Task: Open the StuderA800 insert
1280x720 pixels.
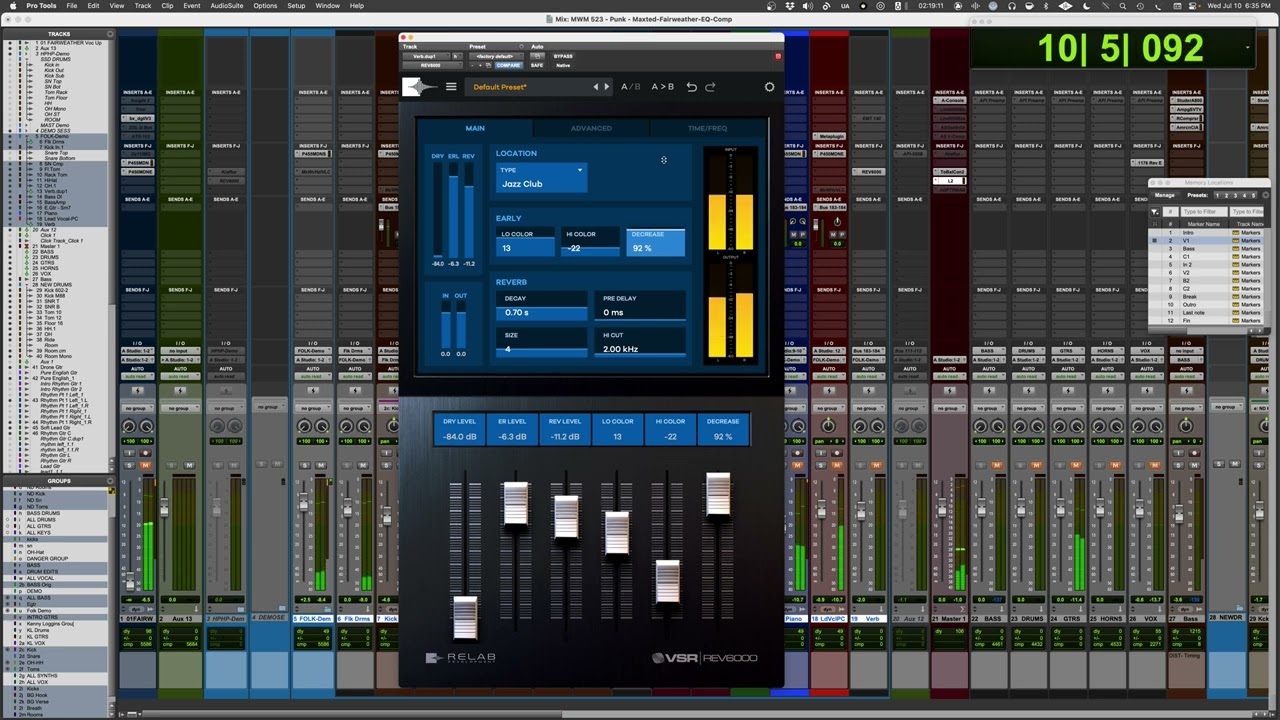Action: coord(1189,100)
